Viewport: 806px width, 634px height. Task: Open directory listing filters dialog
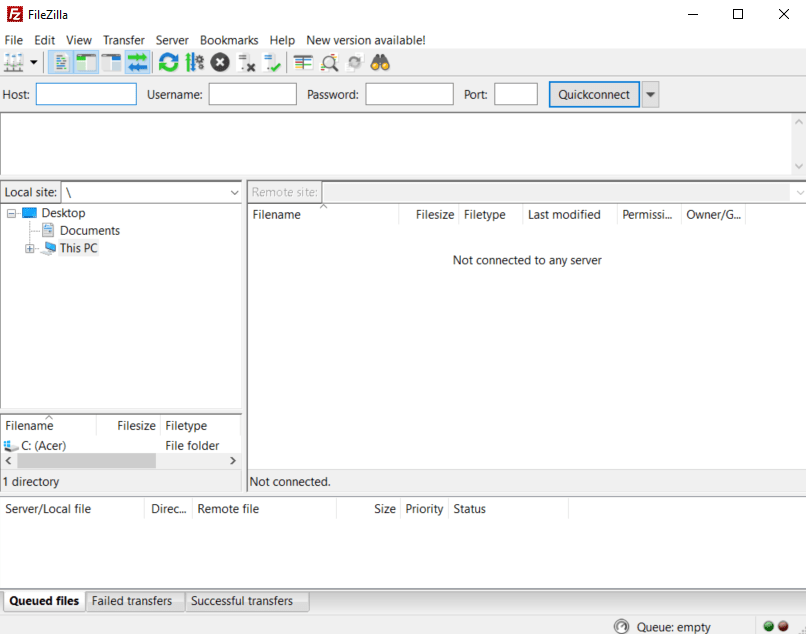point(303,63)
